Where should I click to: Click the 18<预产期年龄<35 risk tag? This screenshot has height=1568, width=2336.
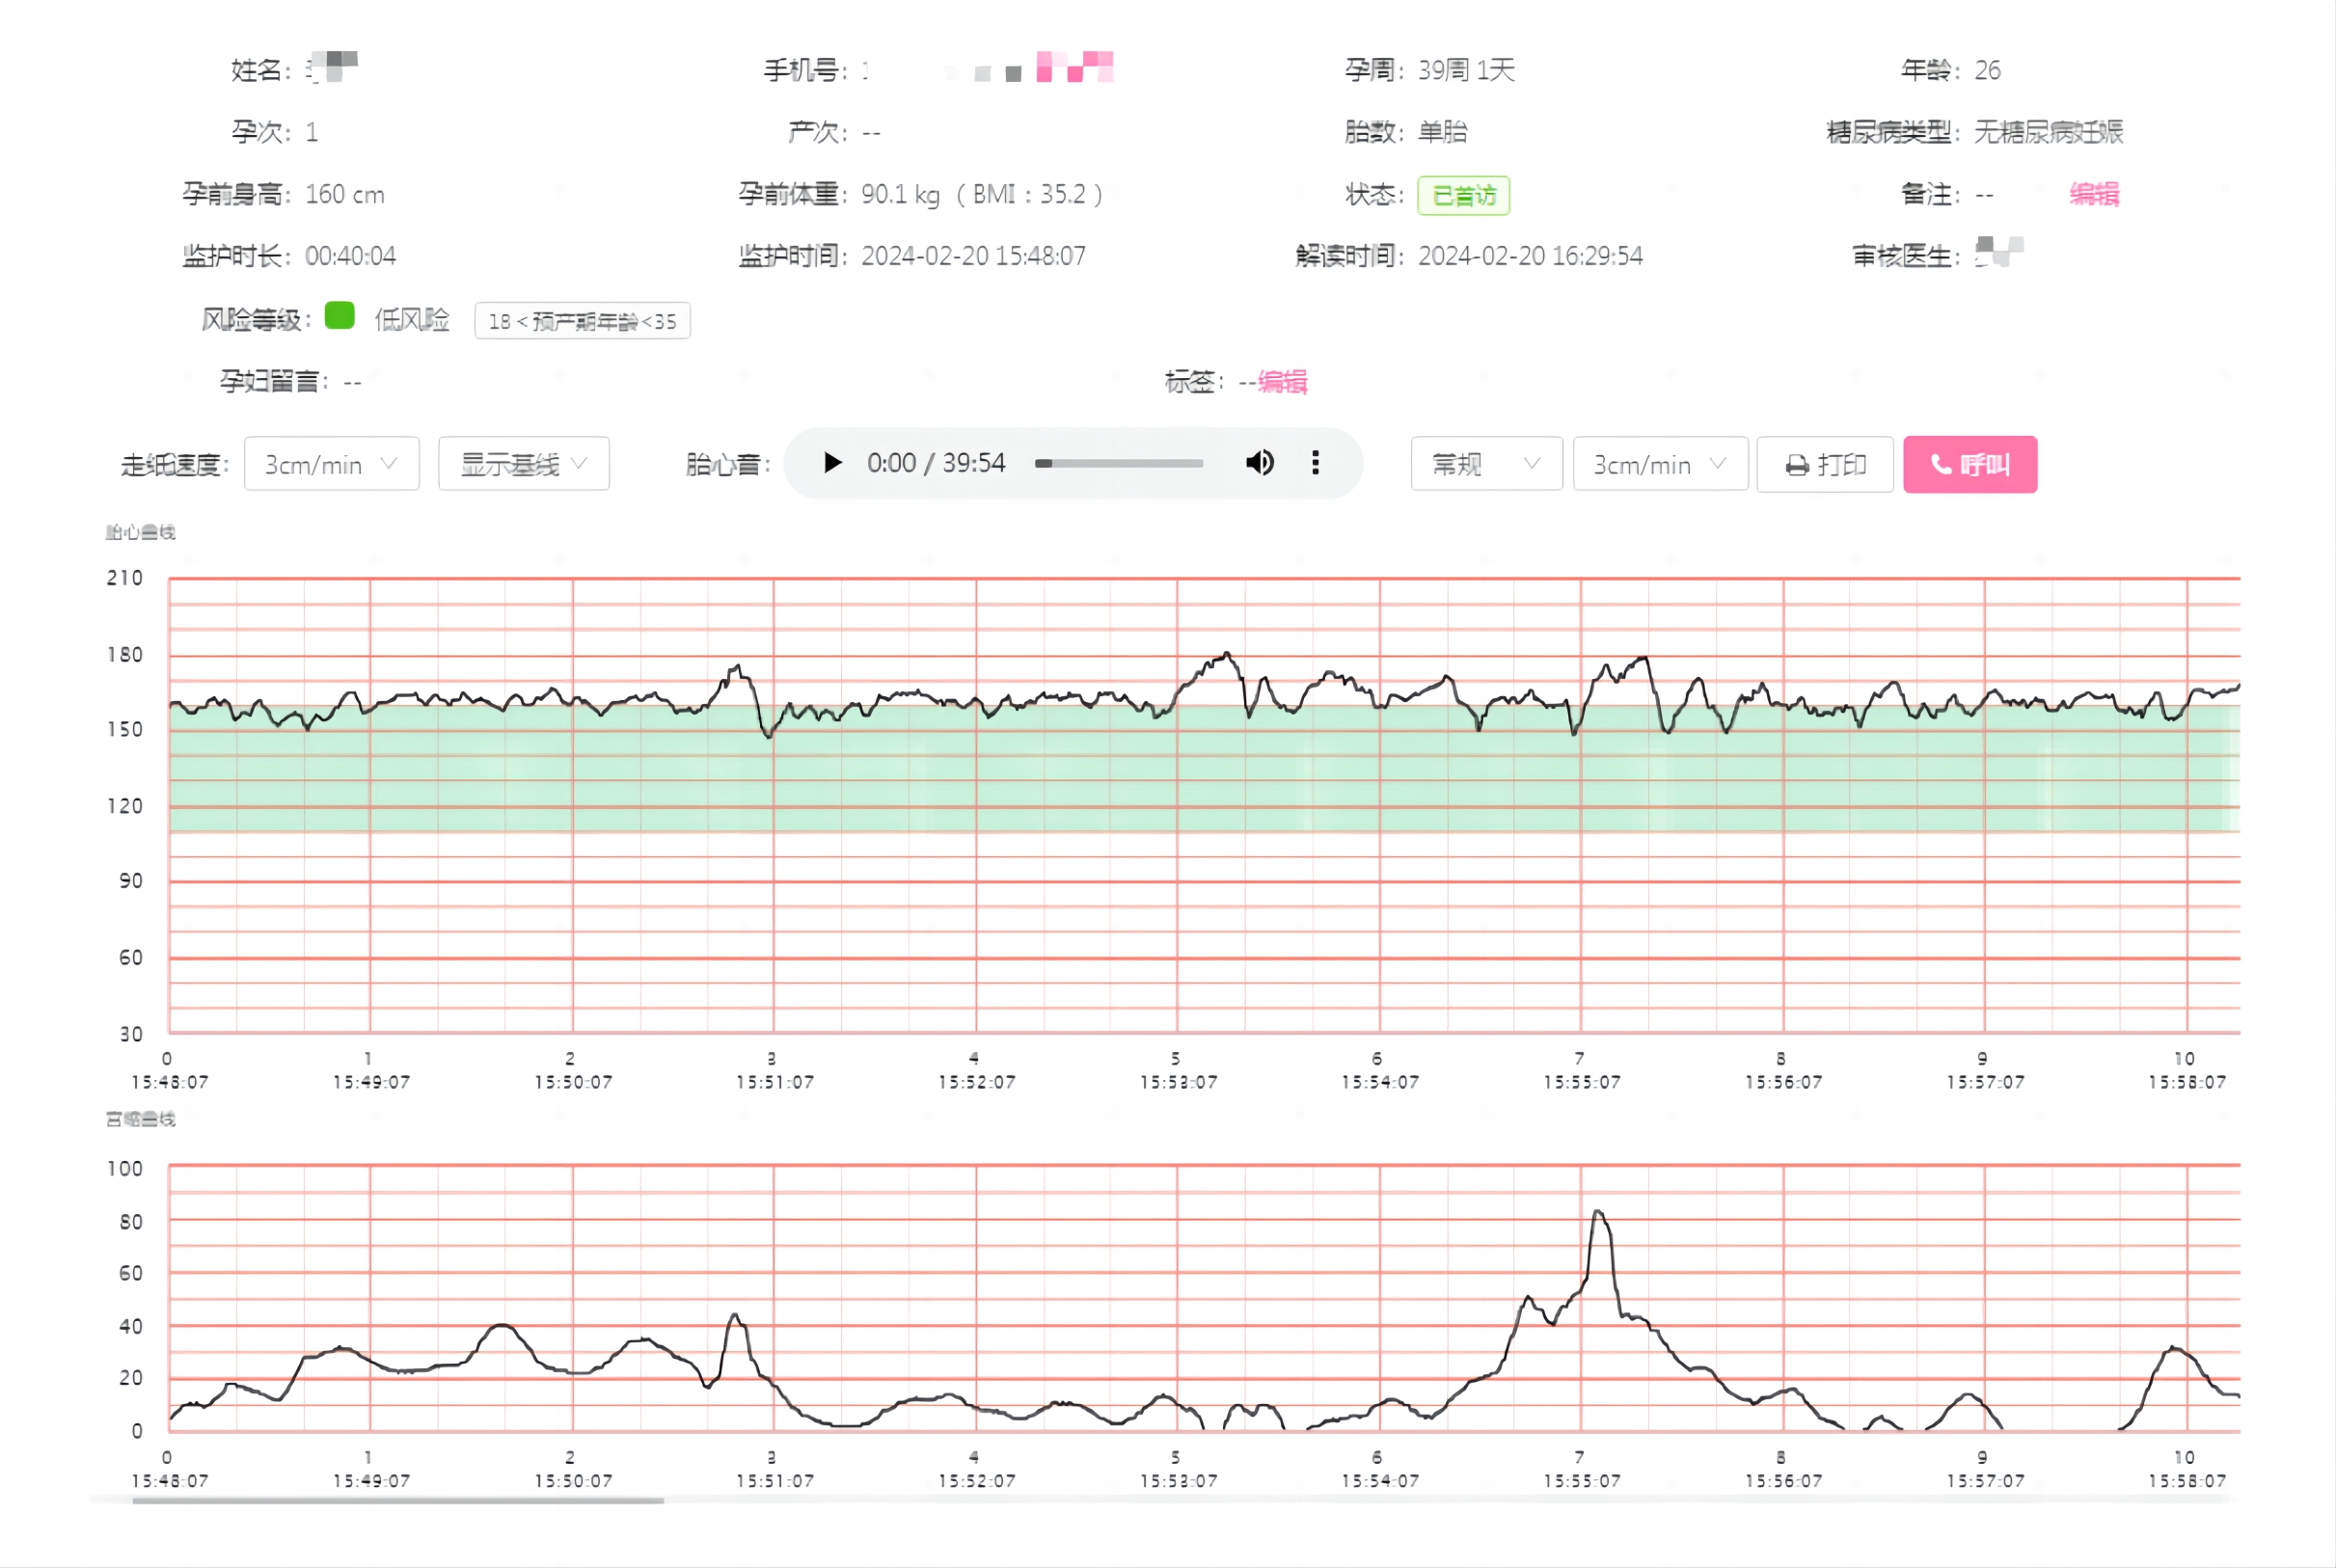click(x=582, y=321)
